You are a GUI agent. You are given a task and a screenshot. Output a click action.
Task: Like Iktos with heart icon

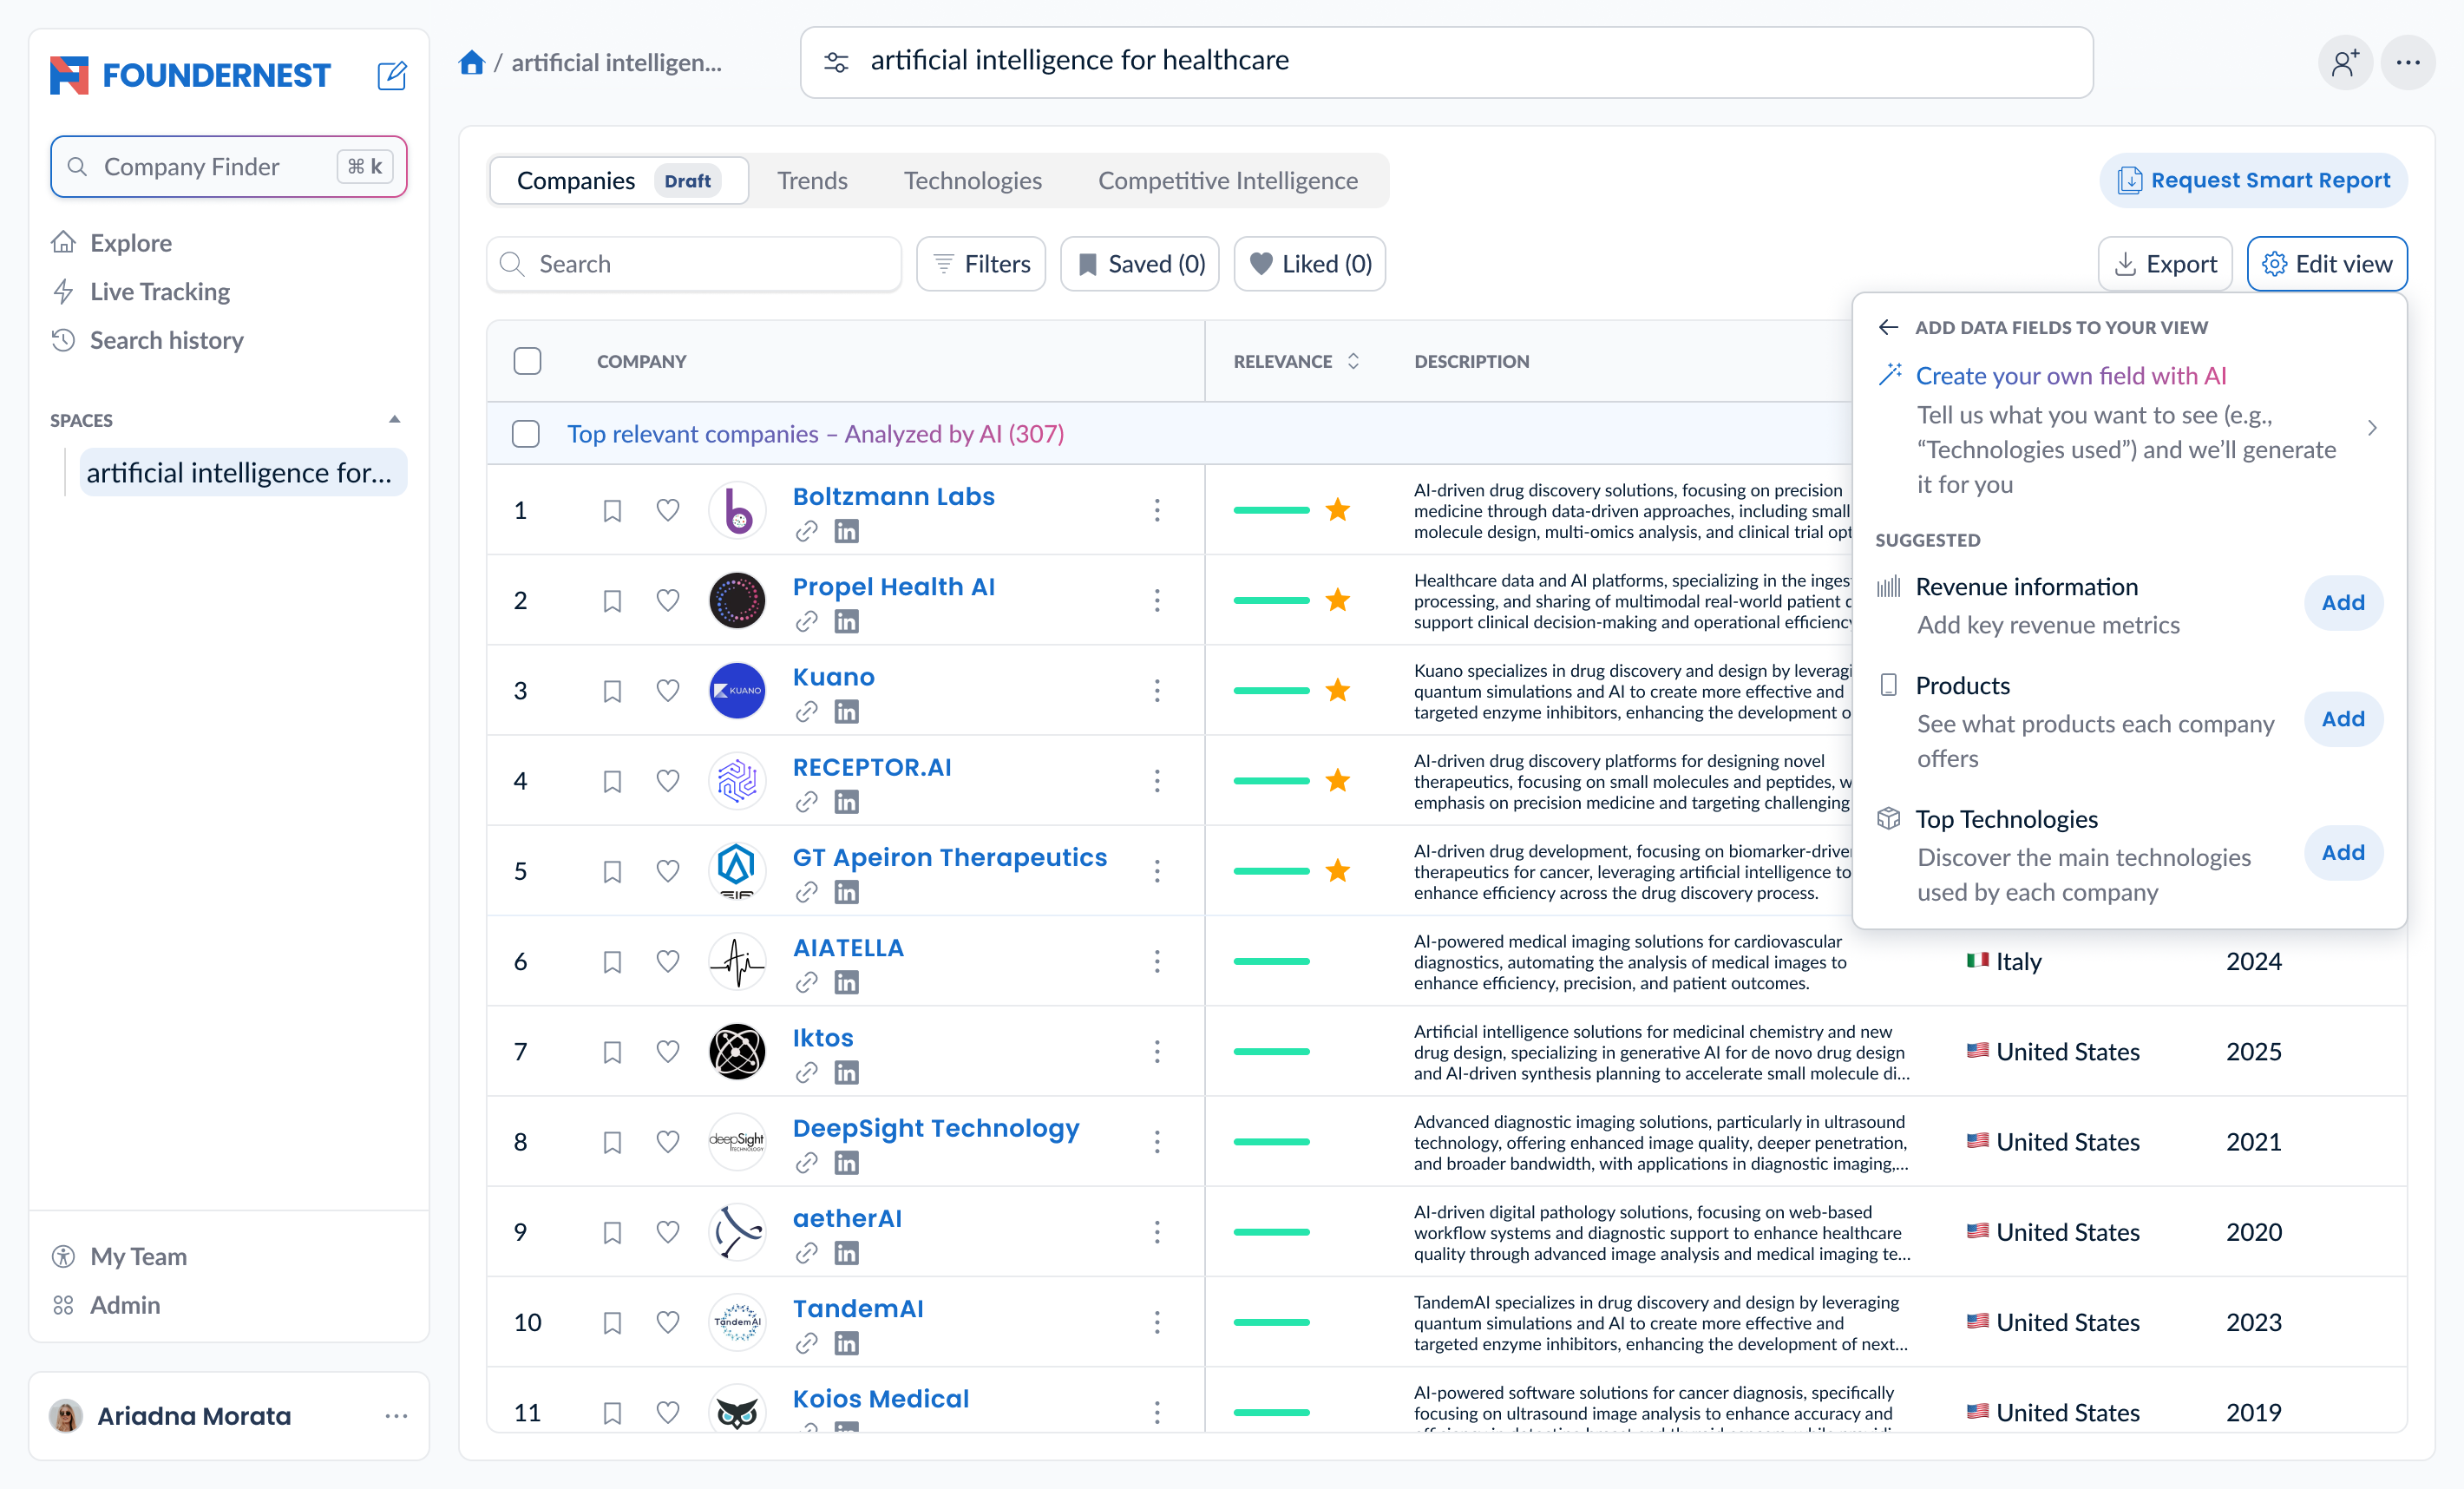pos(668,1051)
